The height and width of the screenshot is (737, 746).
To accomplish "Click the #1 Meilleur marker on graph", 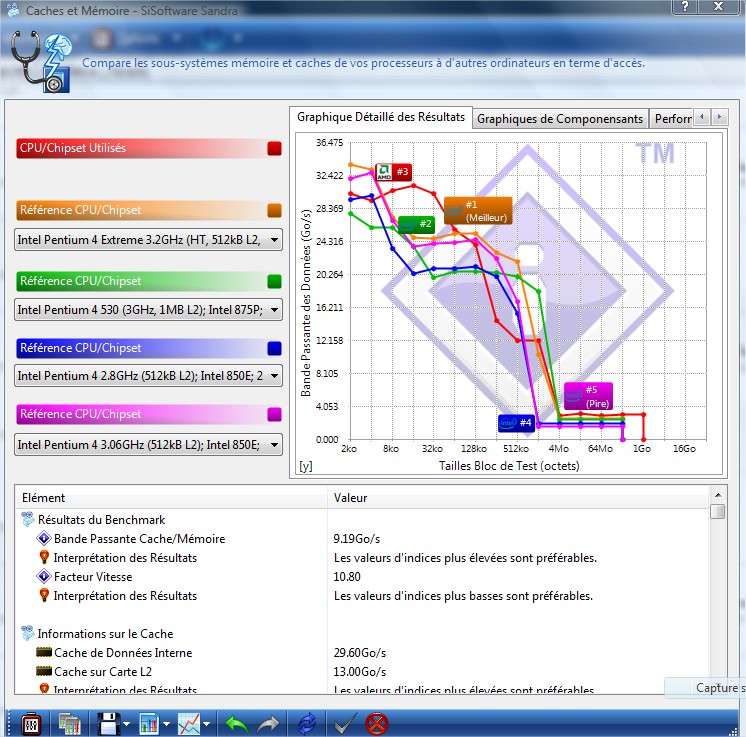I will point(478,210).
